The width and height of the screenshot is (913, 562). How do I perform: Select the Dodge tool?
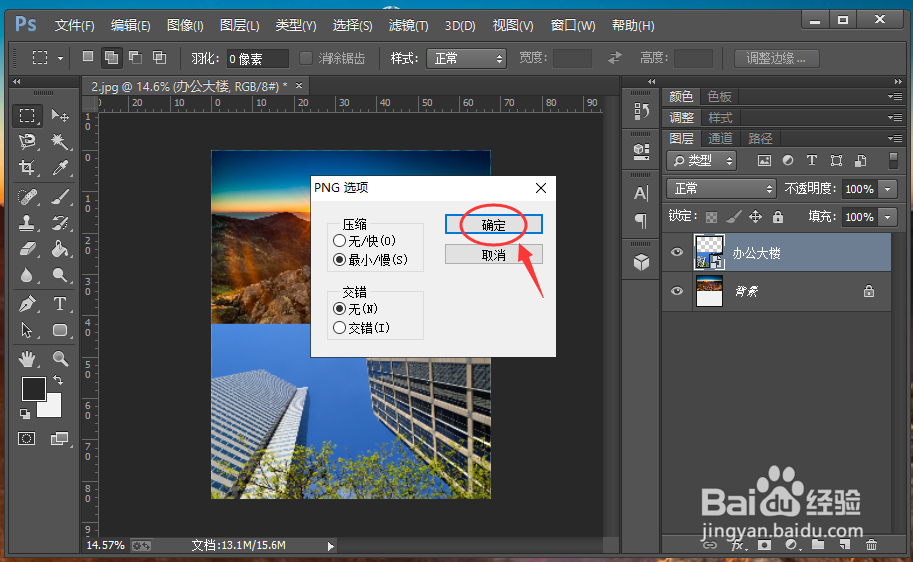tap(60, 275)
